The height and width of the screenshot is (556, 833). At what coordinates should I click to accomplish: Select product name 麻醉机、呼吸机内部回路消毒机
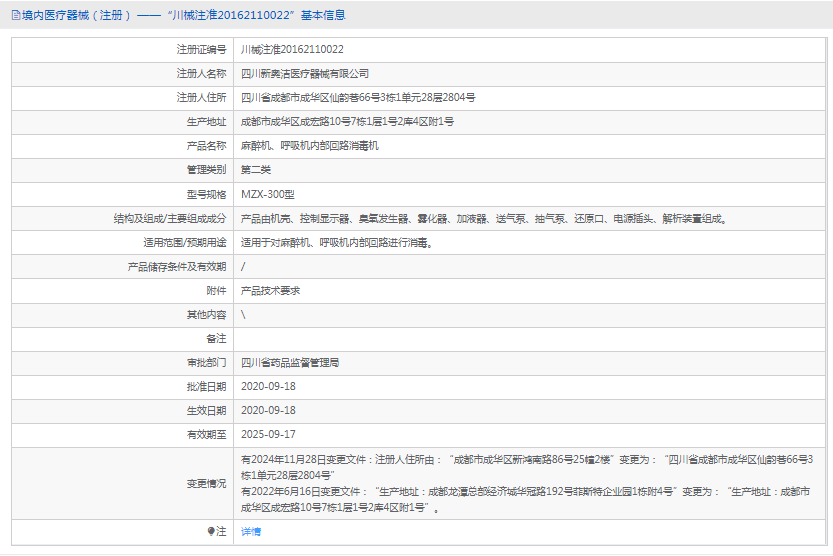[x=310, y=146]
